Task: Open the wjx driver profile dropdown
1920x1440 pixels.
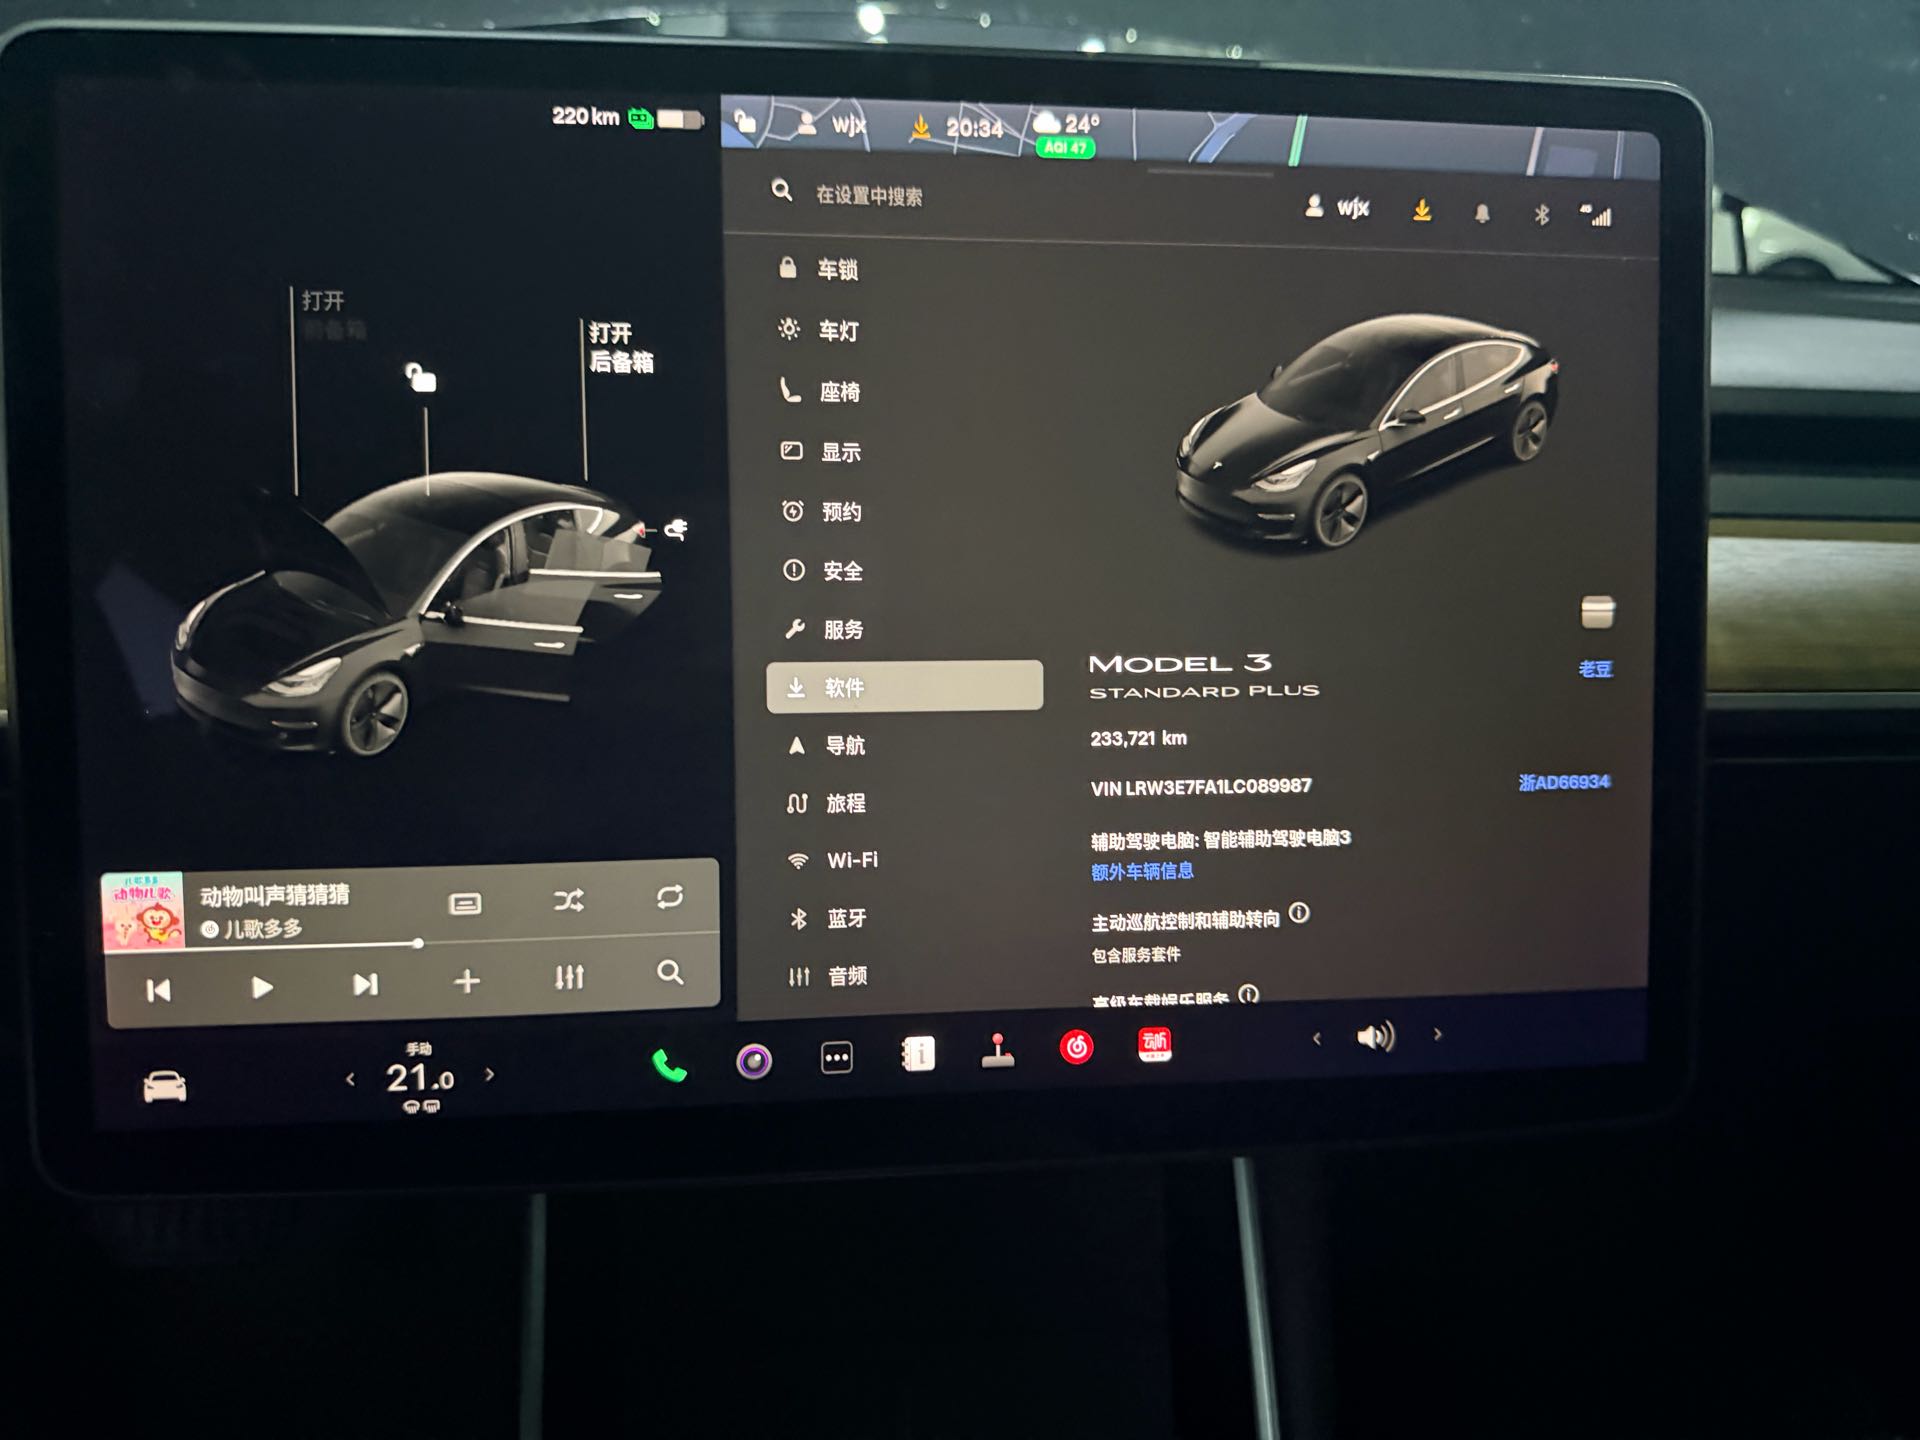Action: pos(1337,207)
